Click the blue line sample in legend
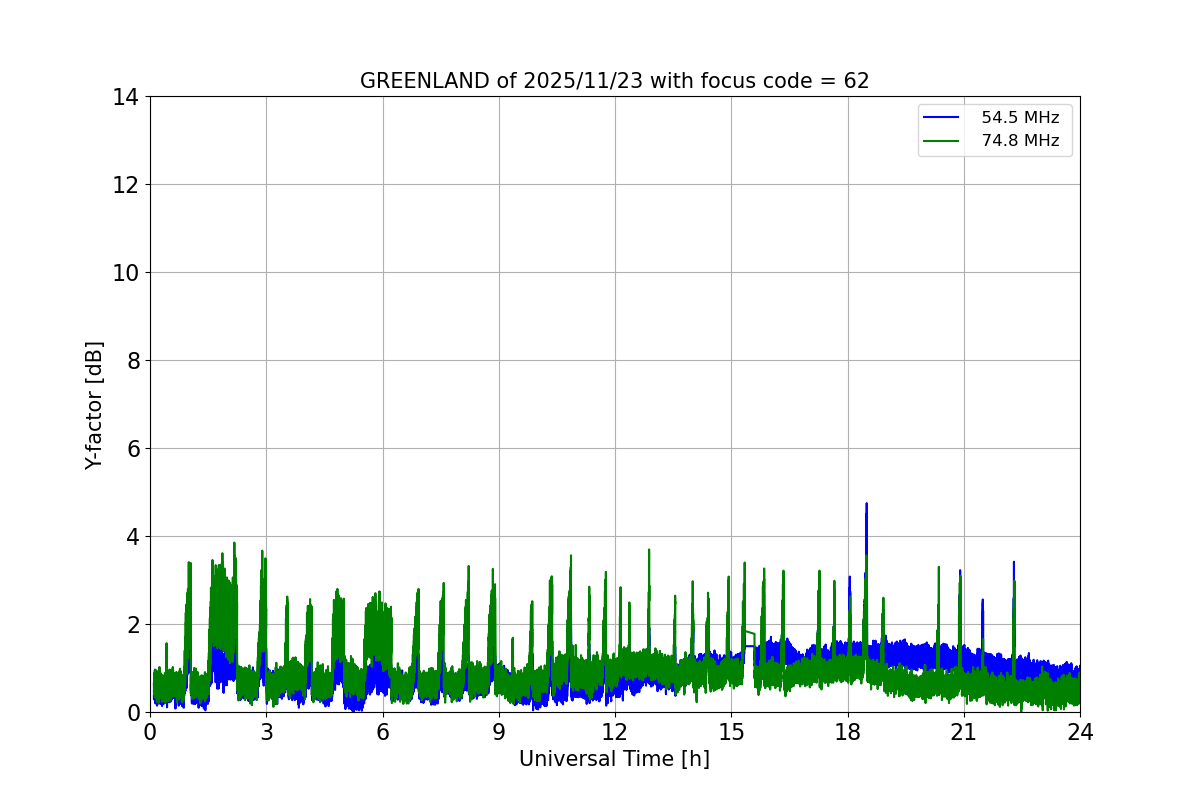 (942, 118)
